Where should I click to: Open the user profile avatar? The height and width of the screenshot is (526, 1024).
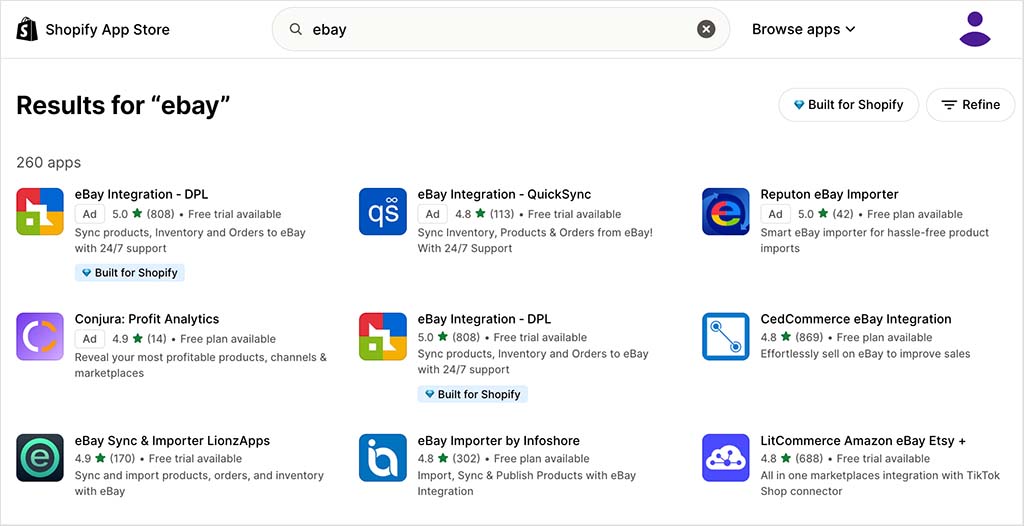[x=975, y=29]
